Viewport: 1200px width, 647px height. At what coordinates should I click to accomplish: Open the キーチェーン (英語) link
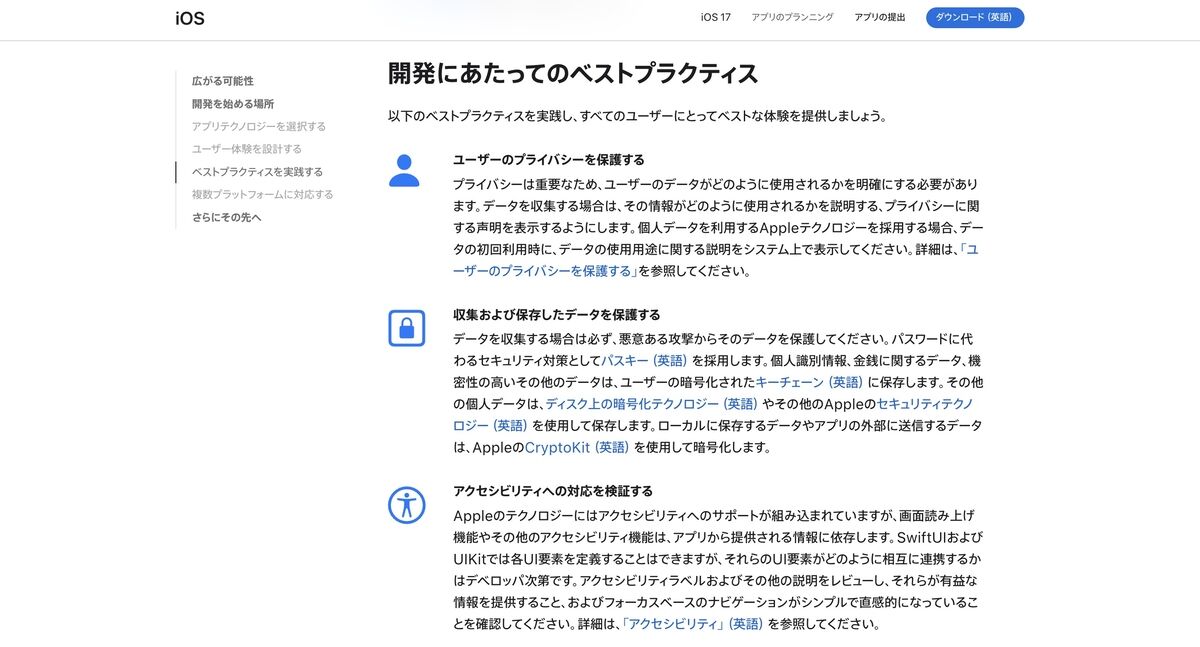tap(809, 383)
